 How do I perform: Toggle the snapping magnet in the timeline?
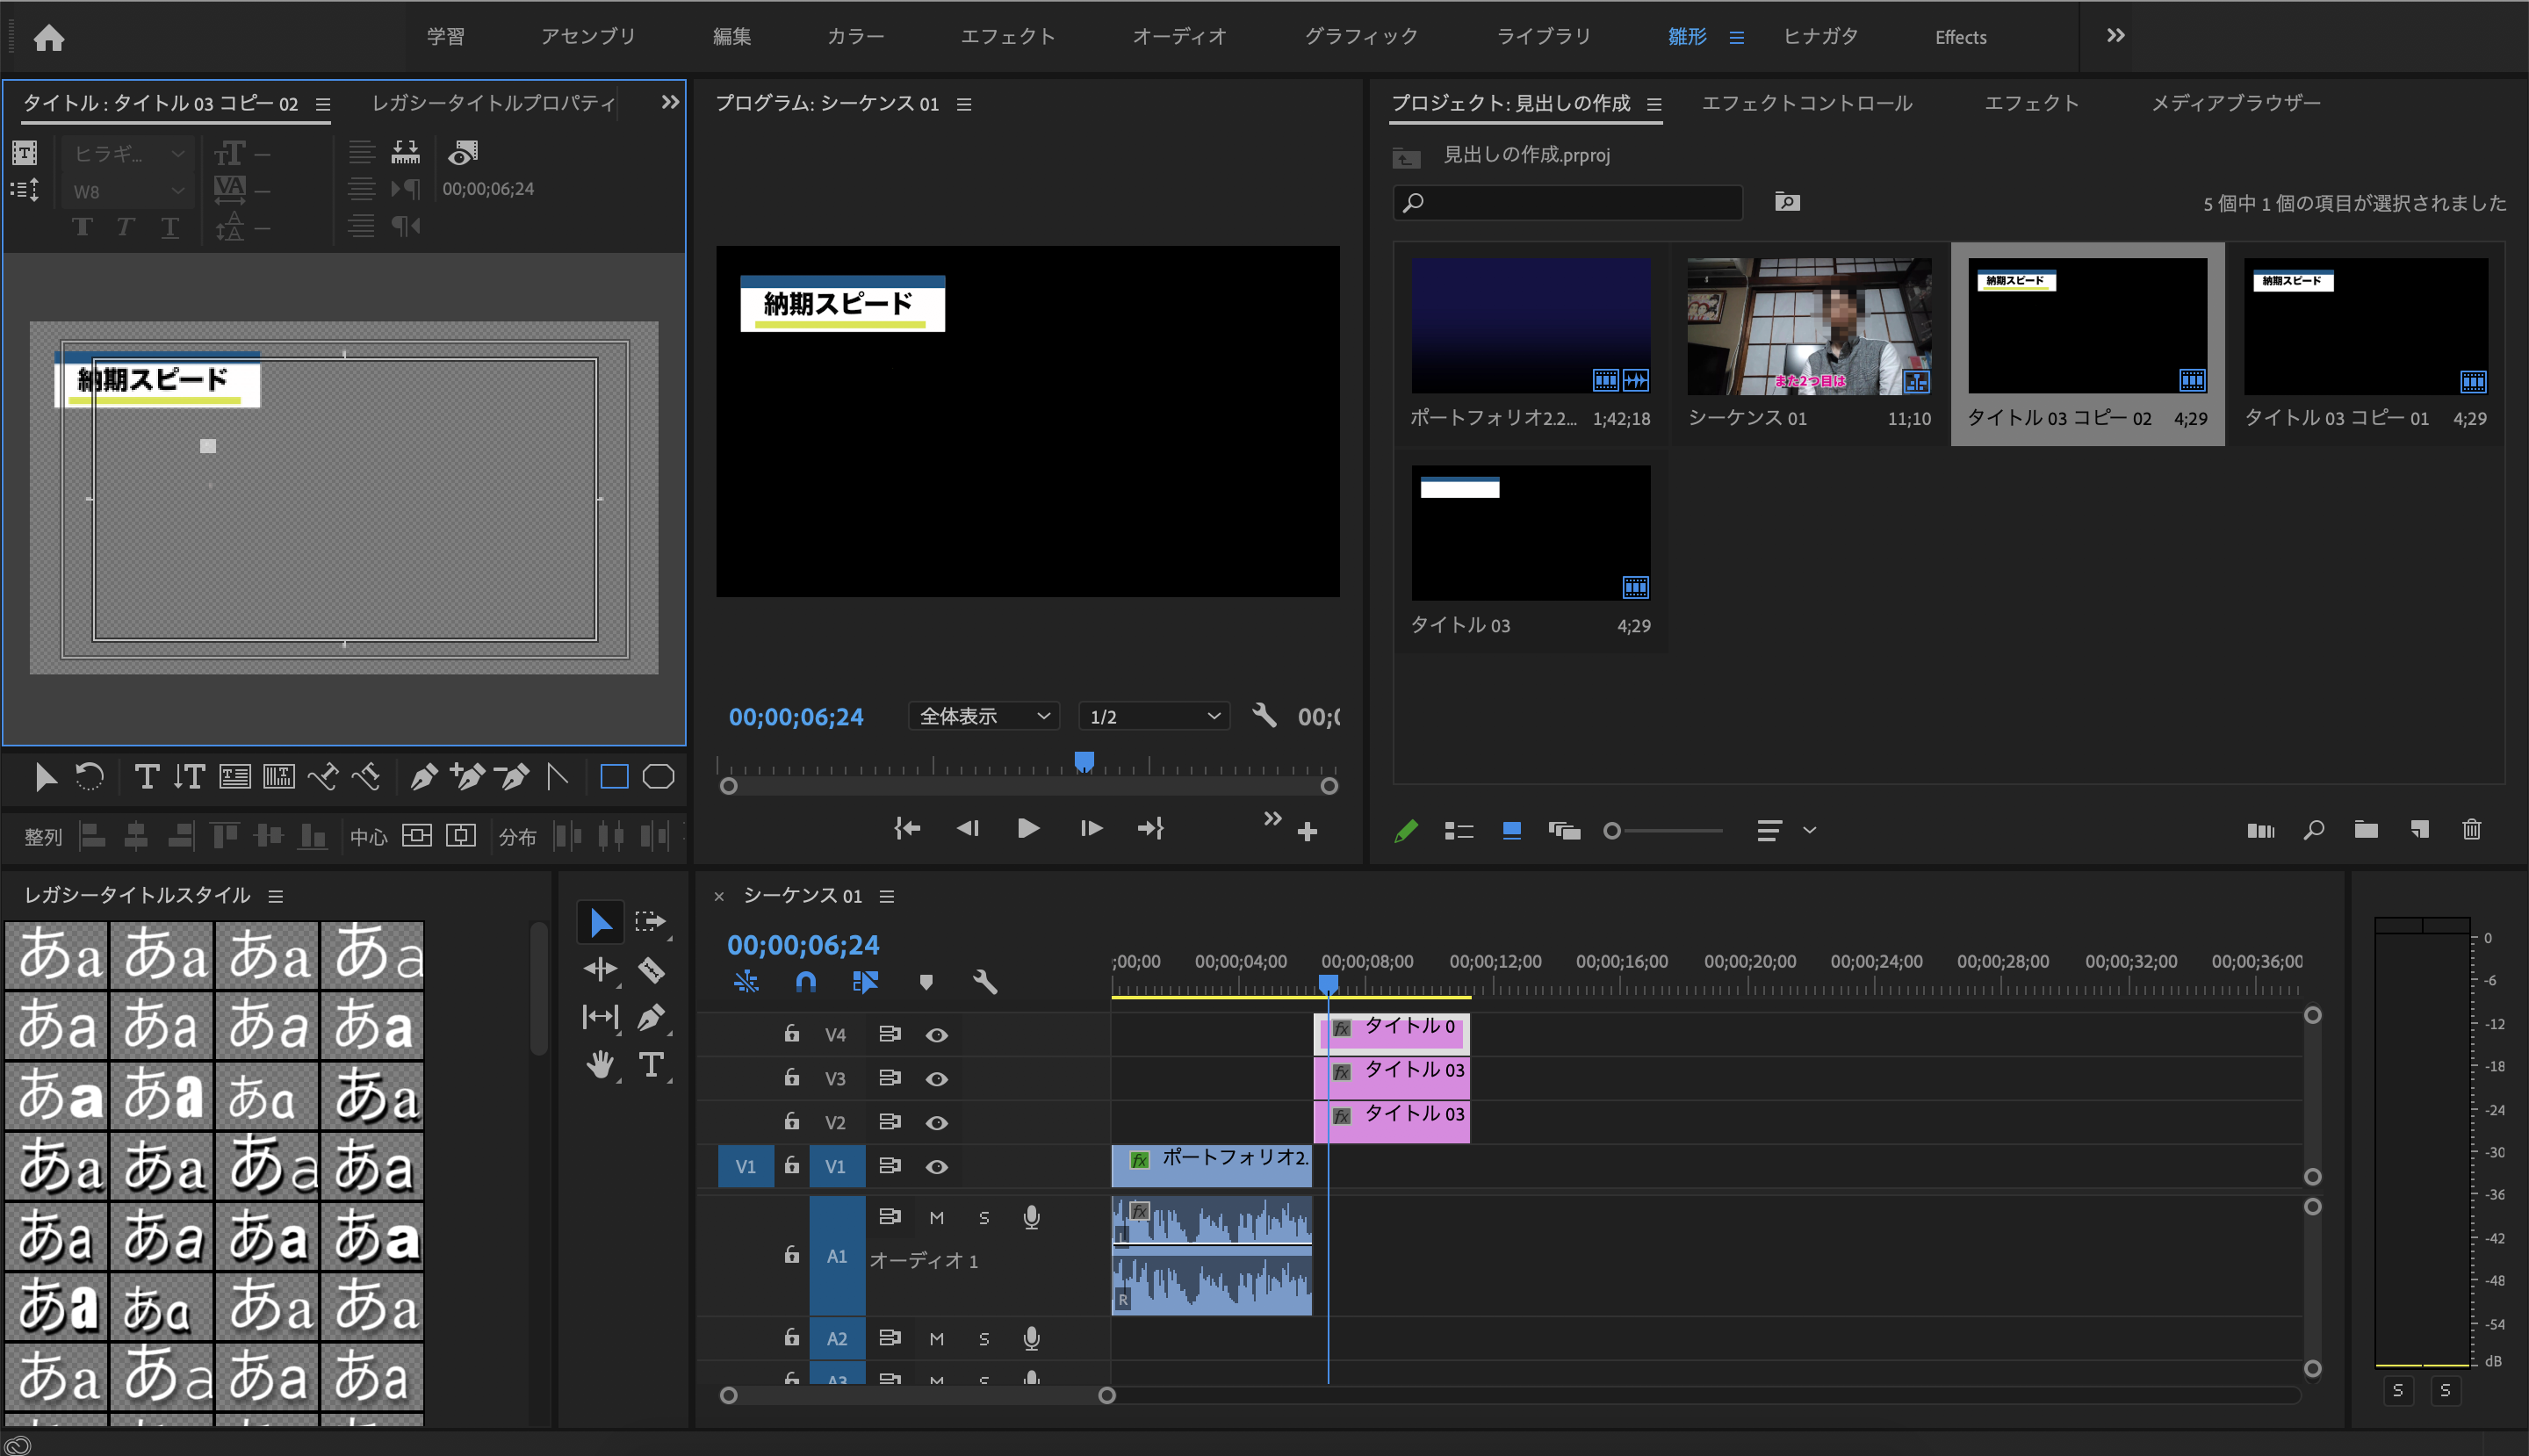tap(806, 982)
